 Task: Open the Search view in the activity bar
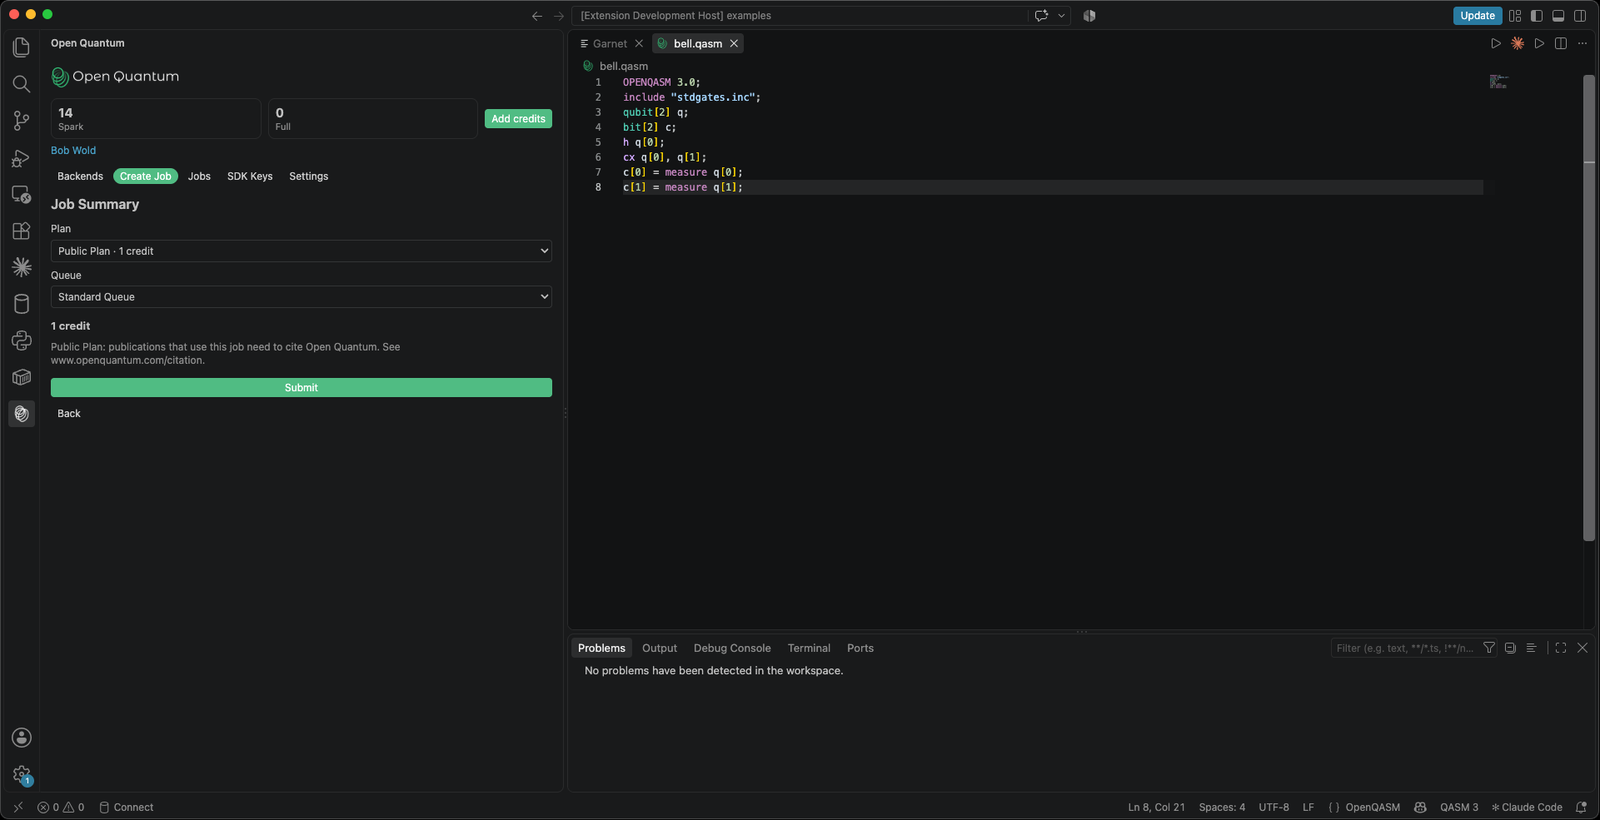21,84
